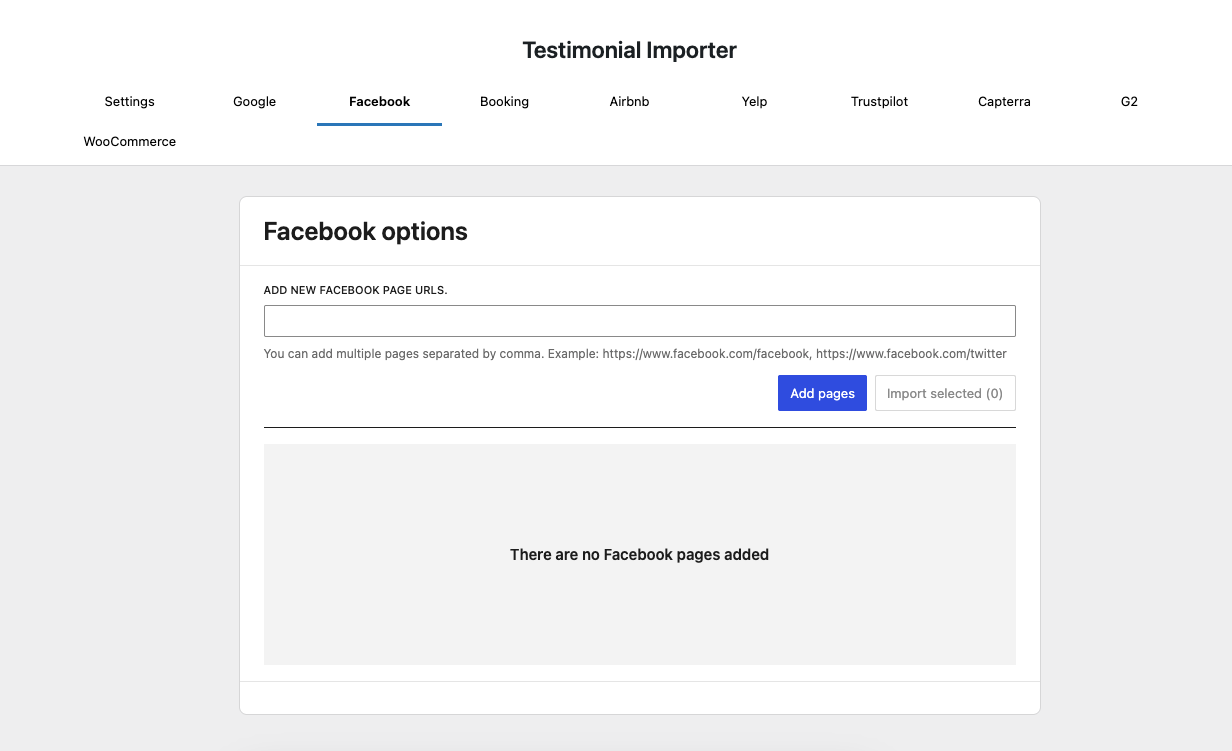Go to the G2 tab

1129,102
